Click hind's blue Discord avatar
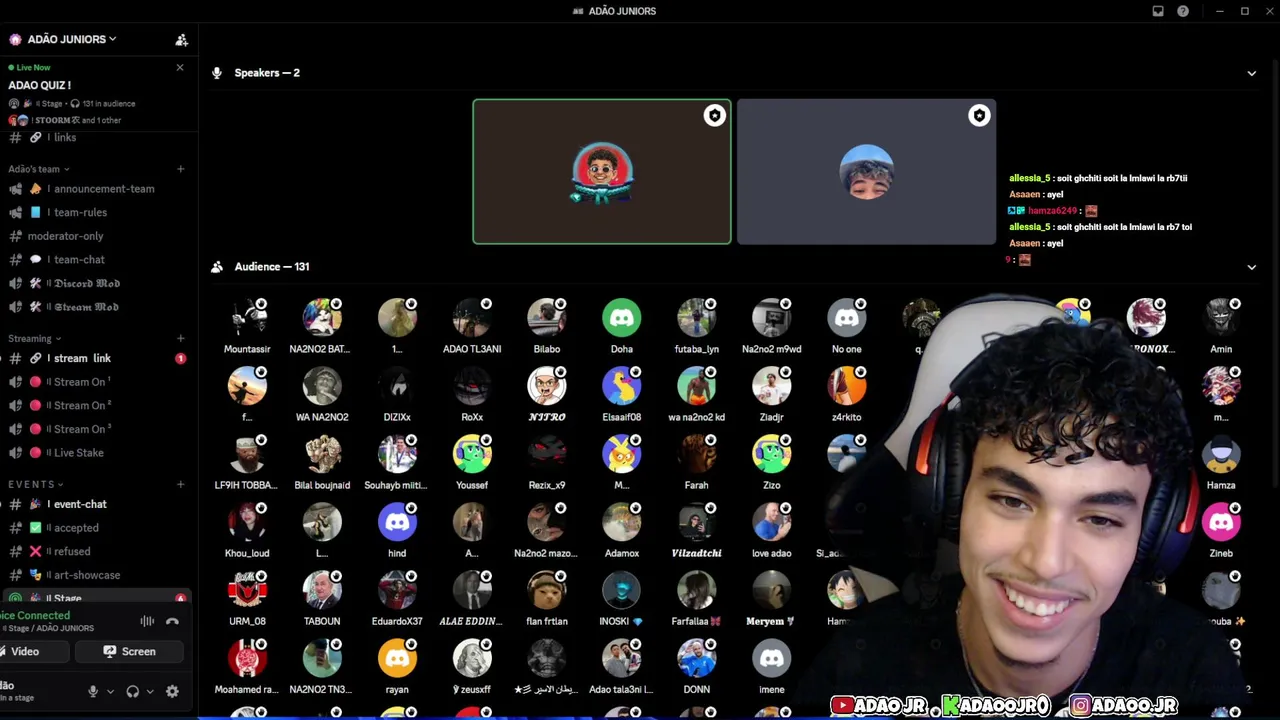This screenshot has width=1280, height=720. coord(397,522)
